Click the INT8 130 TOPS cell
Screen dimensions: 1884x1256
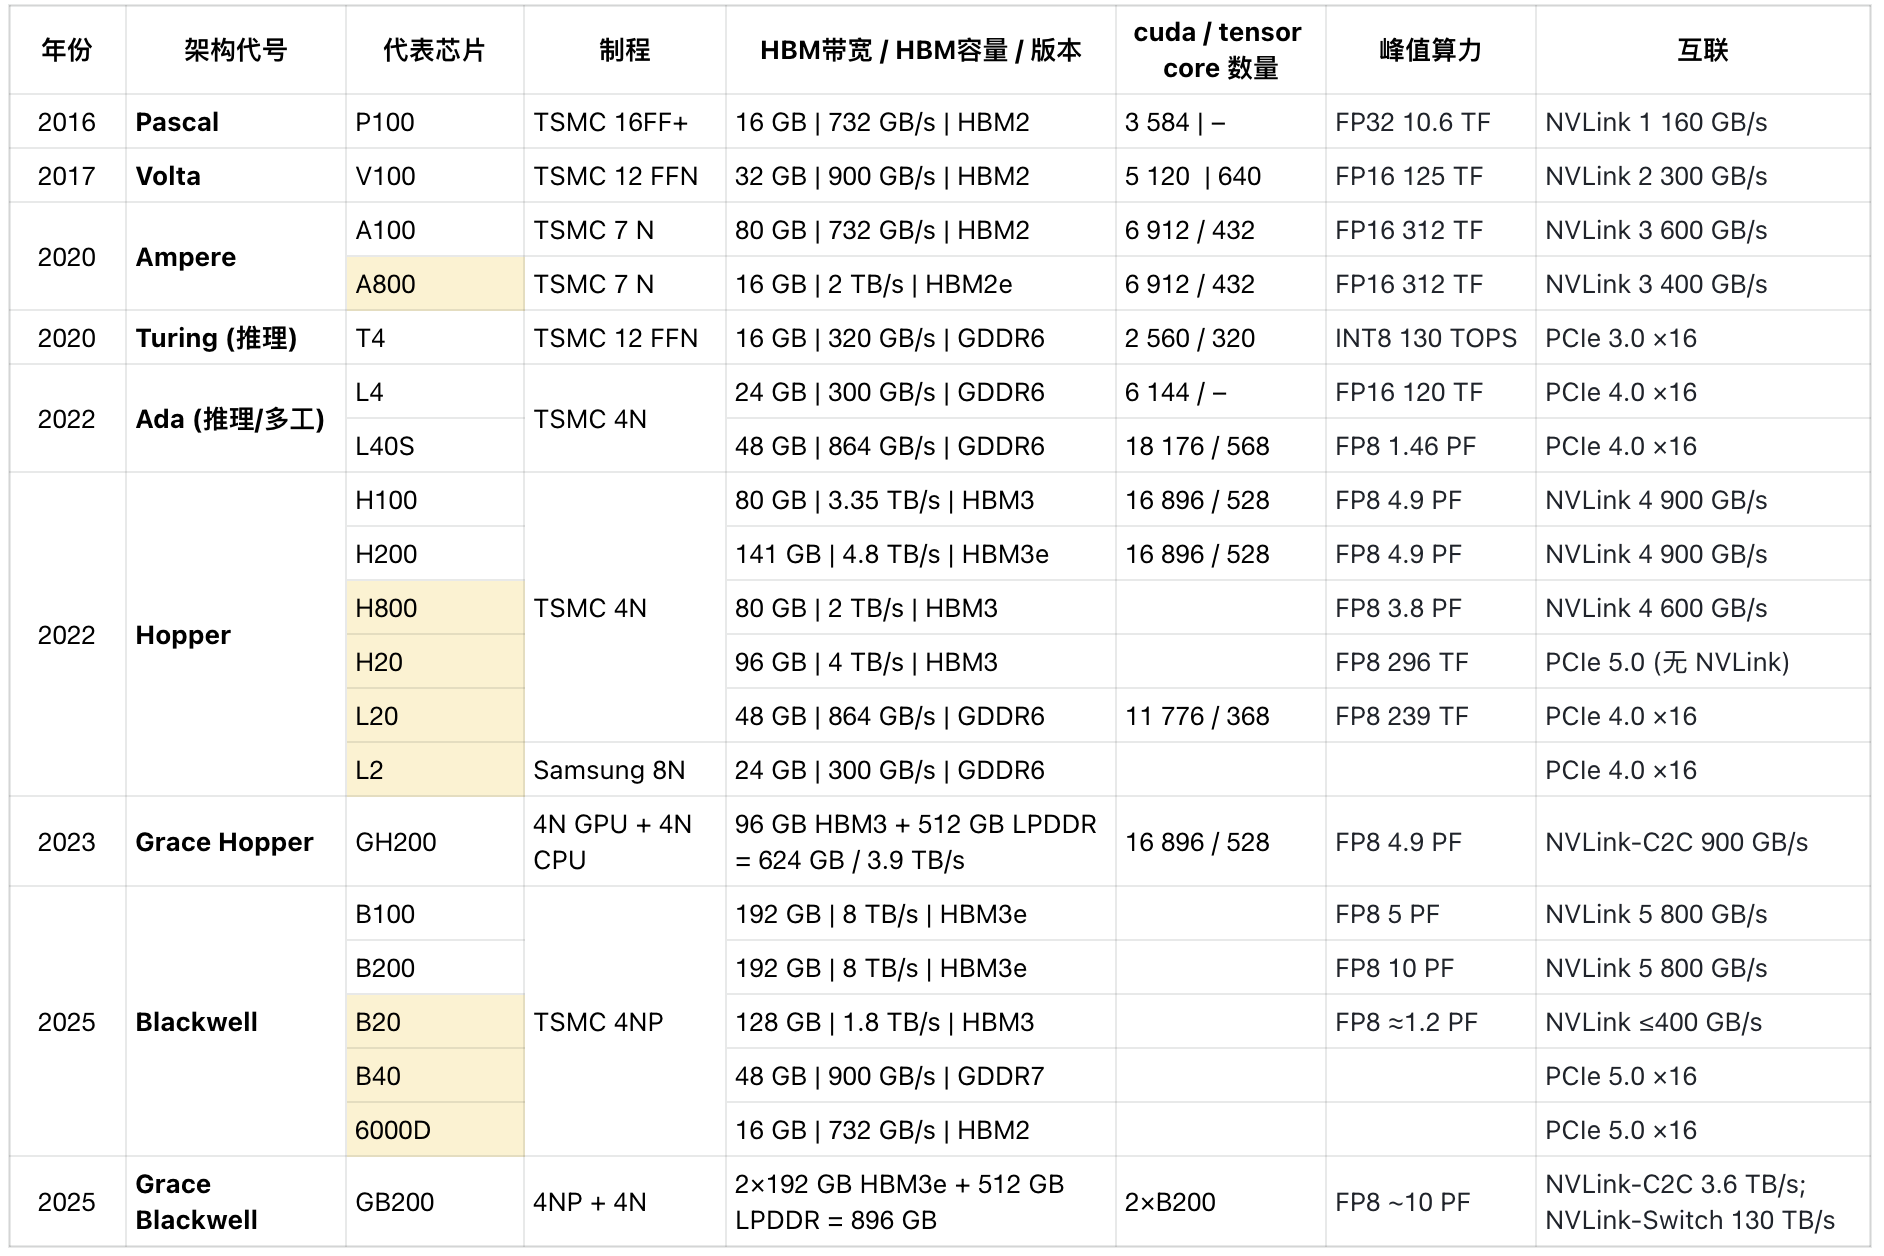1431,338
